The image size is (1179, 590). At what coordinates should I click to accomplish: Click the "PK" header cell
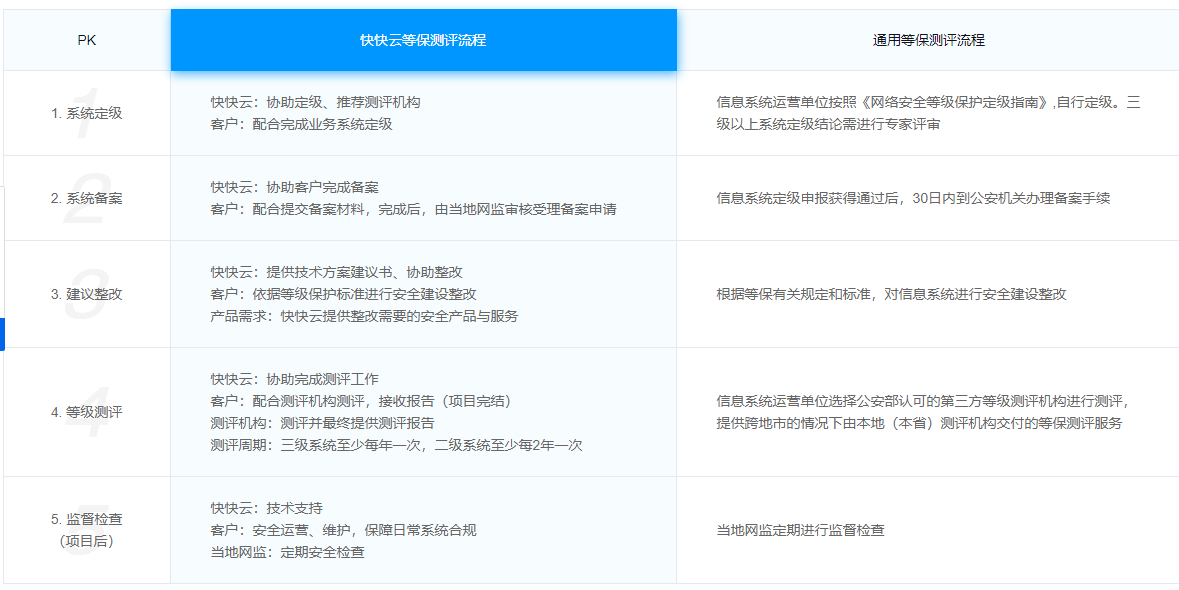(87, 41)
